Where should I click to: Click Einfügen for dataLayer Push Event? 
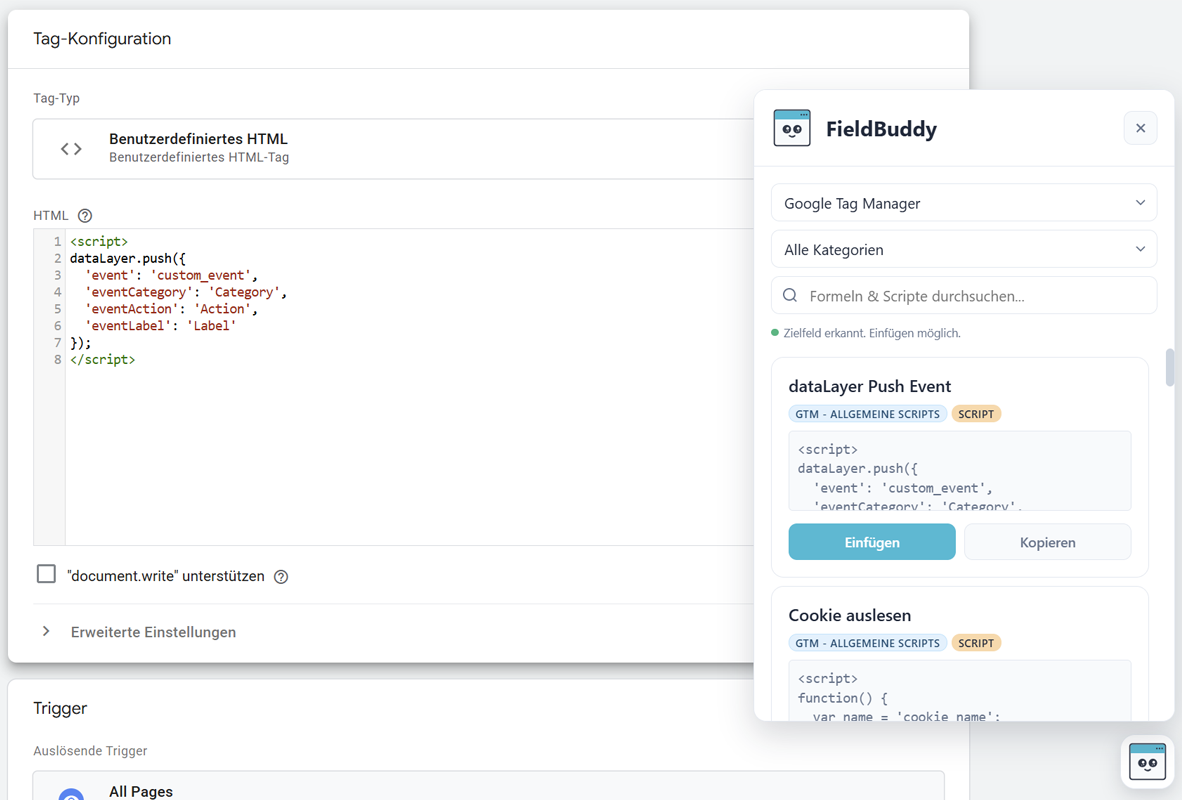(x=871, y=542)
